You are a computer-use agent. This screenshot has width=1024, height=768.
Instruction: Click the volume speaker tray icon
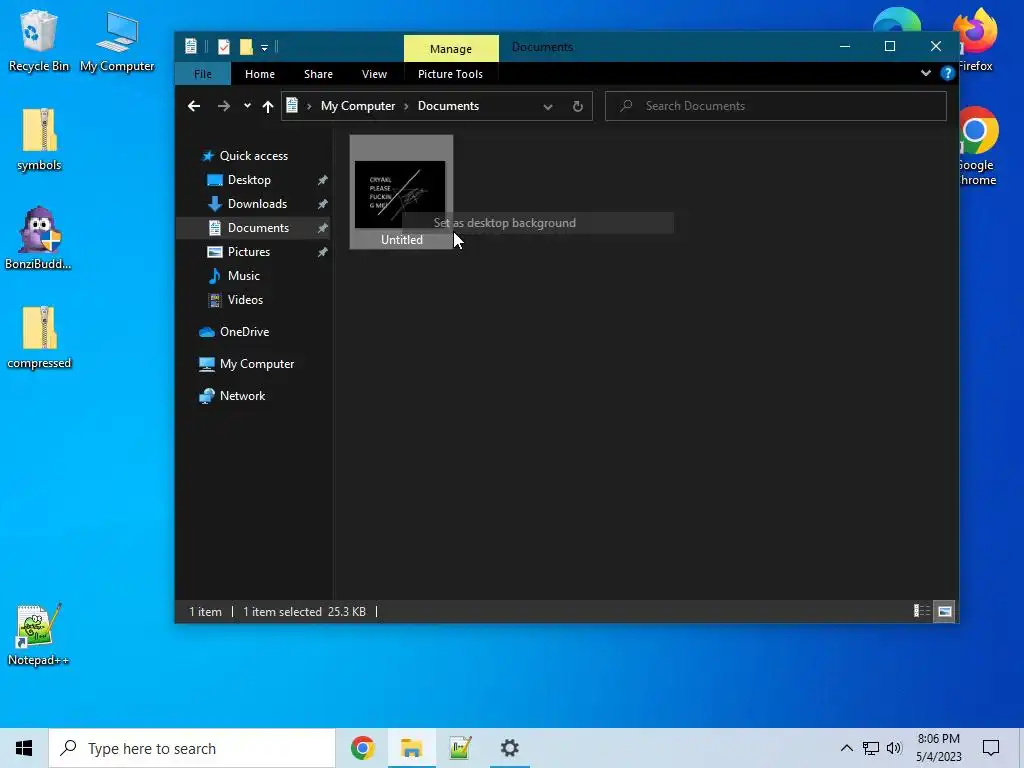pyautogui.click(x=894, y=748)
